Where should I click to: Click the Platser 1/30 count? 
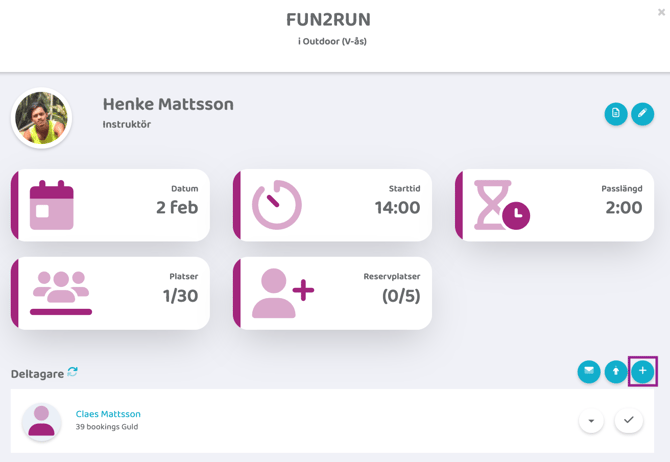click(x=180, y=296)
